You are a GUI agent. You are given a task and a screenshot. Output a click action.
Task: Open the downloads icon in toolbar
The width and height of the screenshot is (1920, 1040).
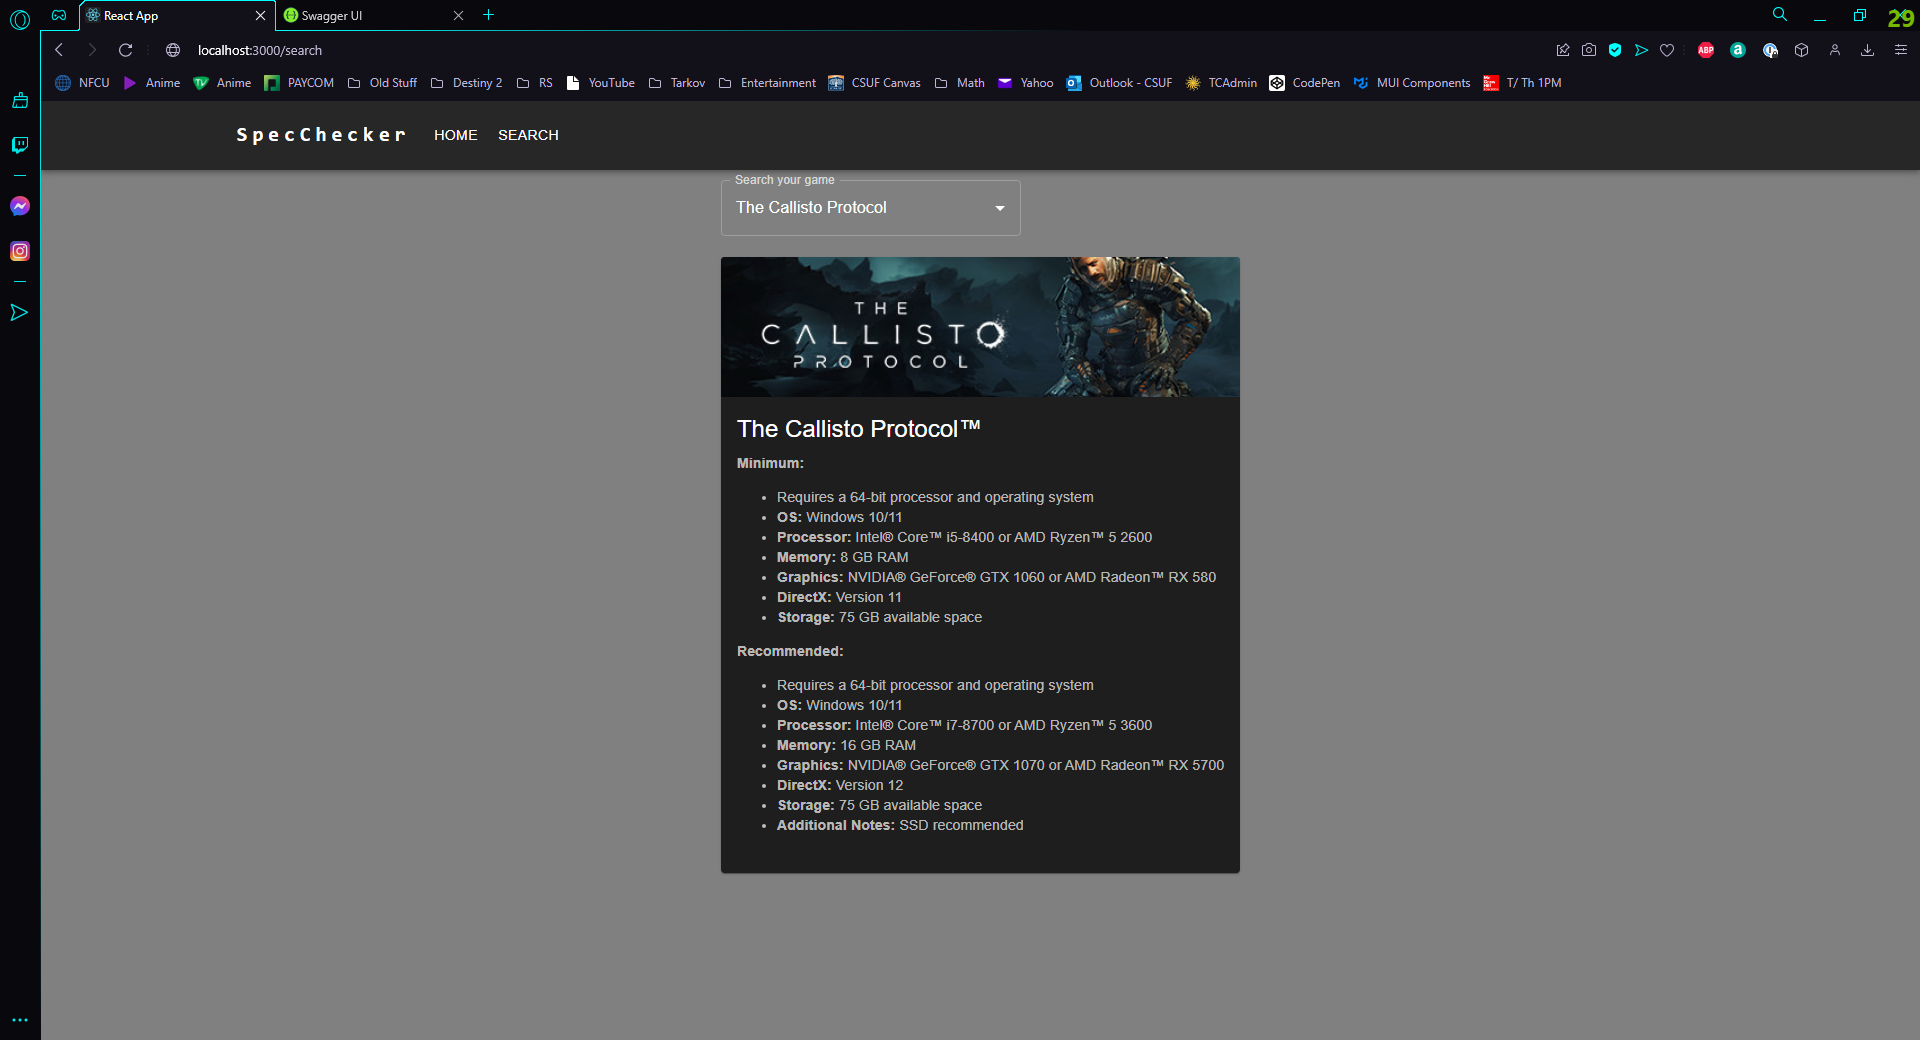[1867, 50]
